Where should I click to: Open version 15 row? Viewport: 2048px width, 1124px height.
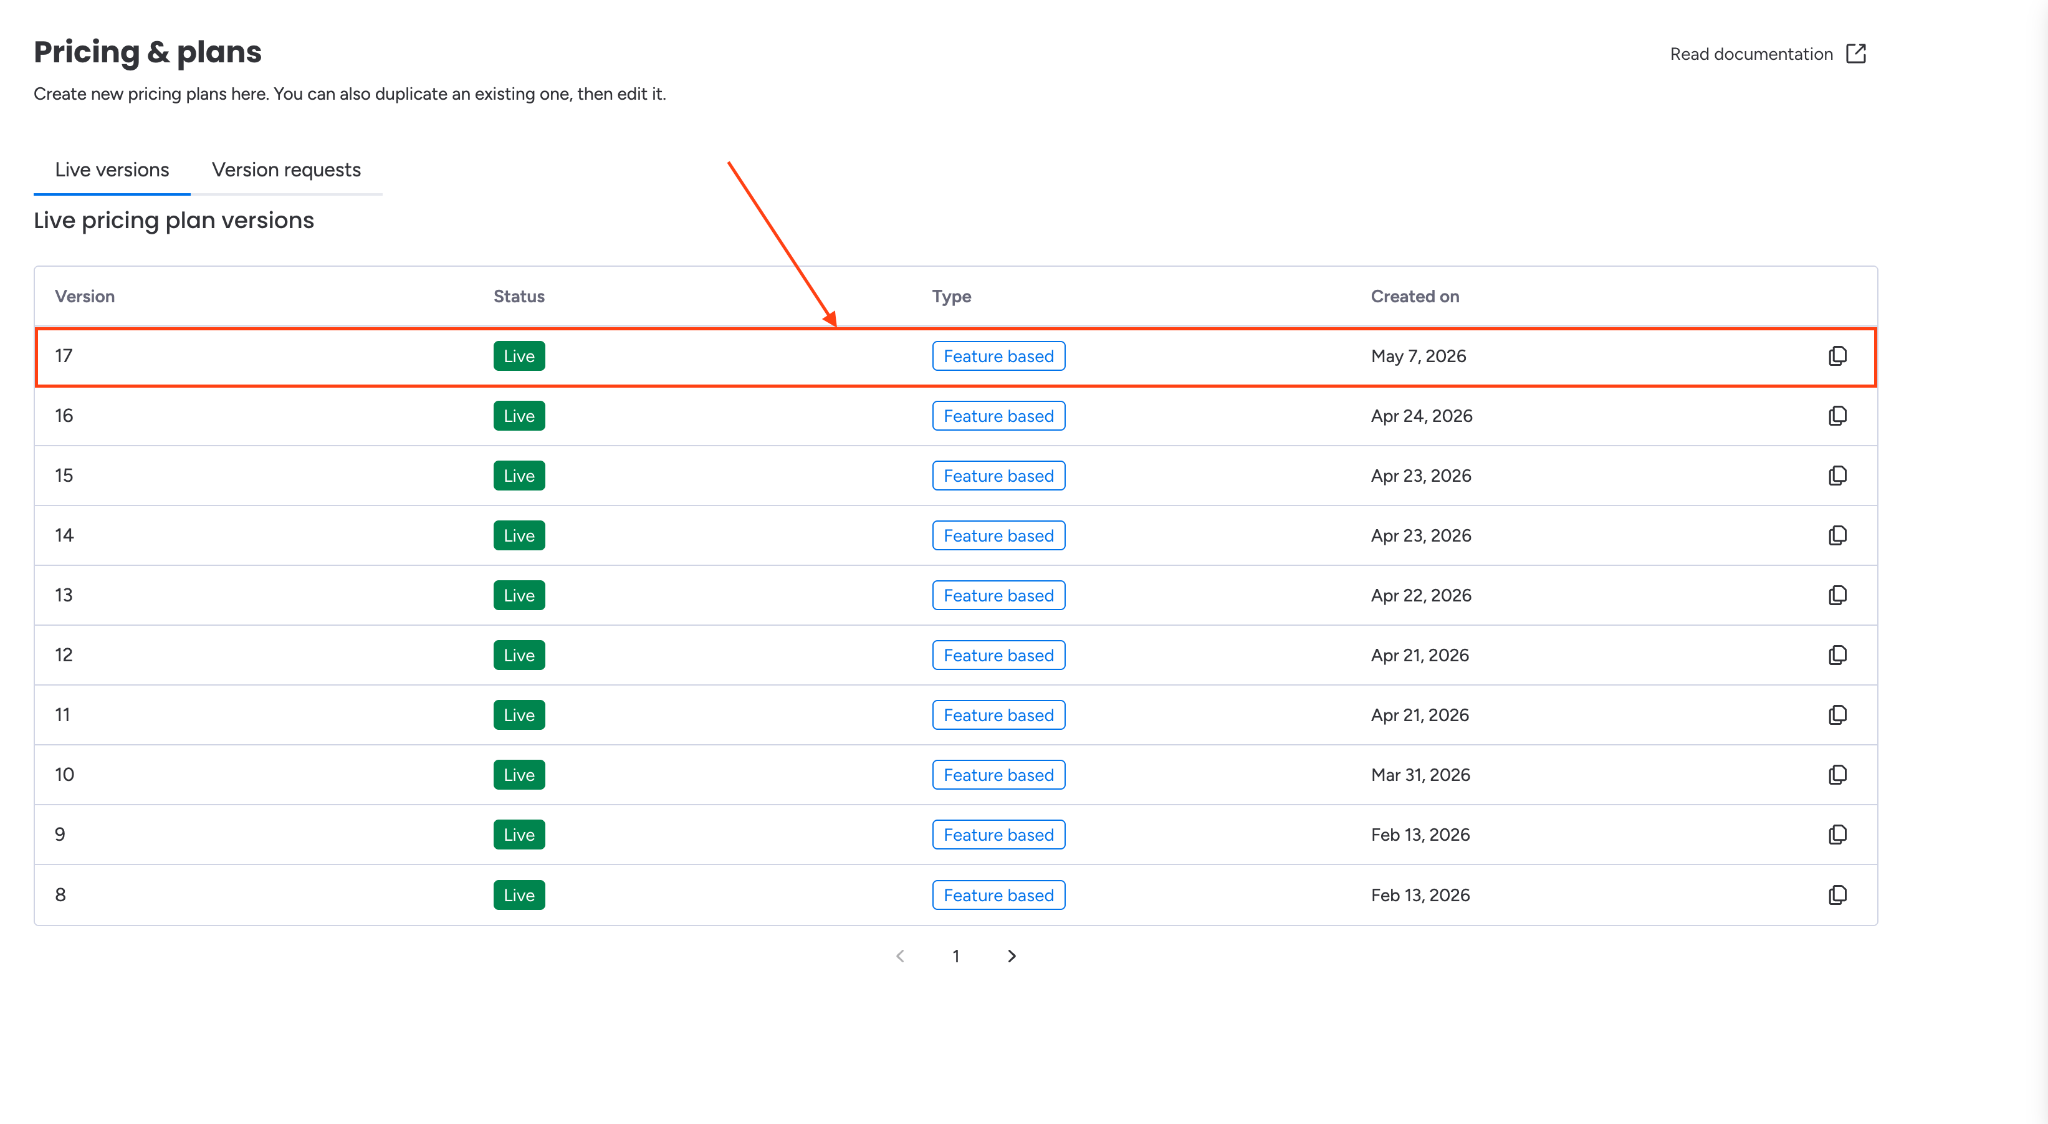tap(955, 476)
